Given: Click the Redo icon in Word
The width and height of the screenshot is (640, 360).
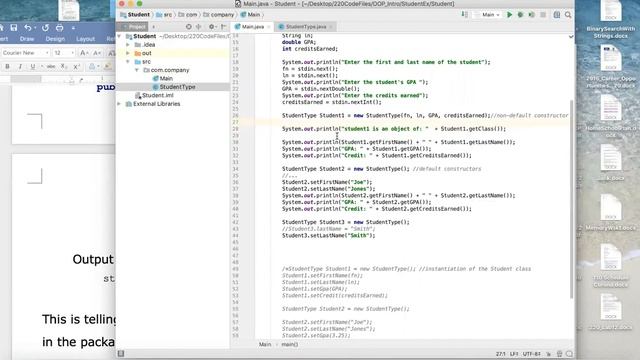Looking at the screenshot, I should point(45,28).
